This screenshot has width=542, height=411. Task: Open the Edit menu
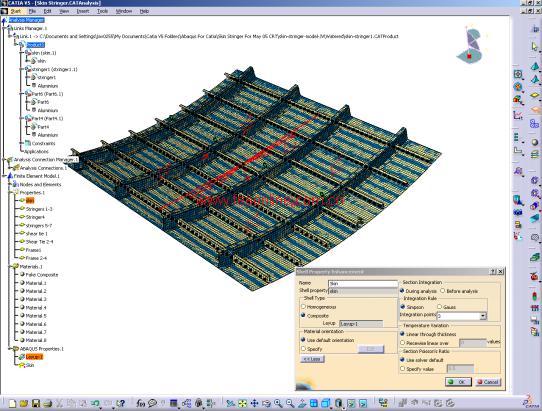pos(47,11)
